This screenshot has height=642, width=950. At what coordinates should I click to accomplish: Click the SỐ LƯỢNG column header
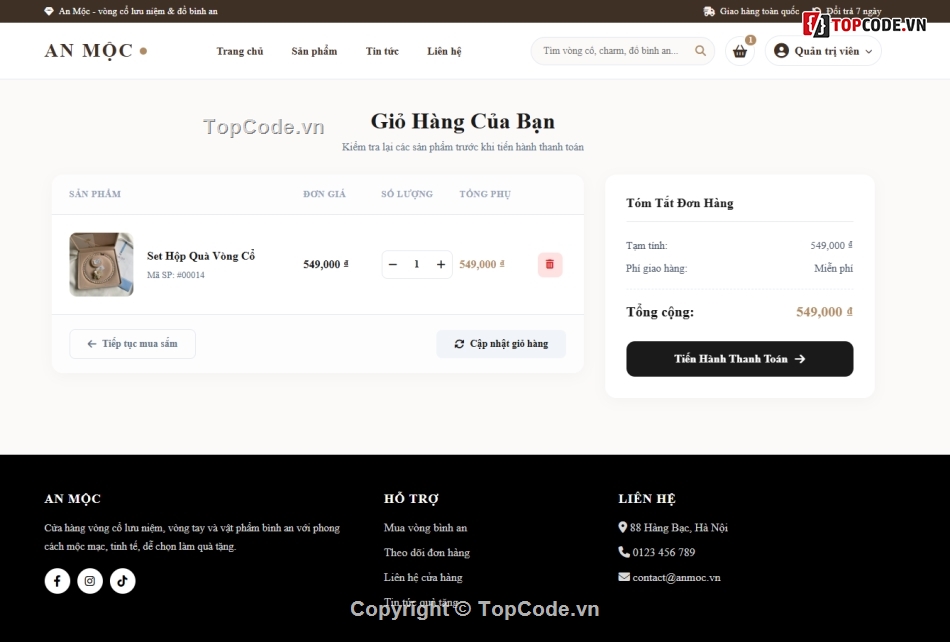(407, 194)
